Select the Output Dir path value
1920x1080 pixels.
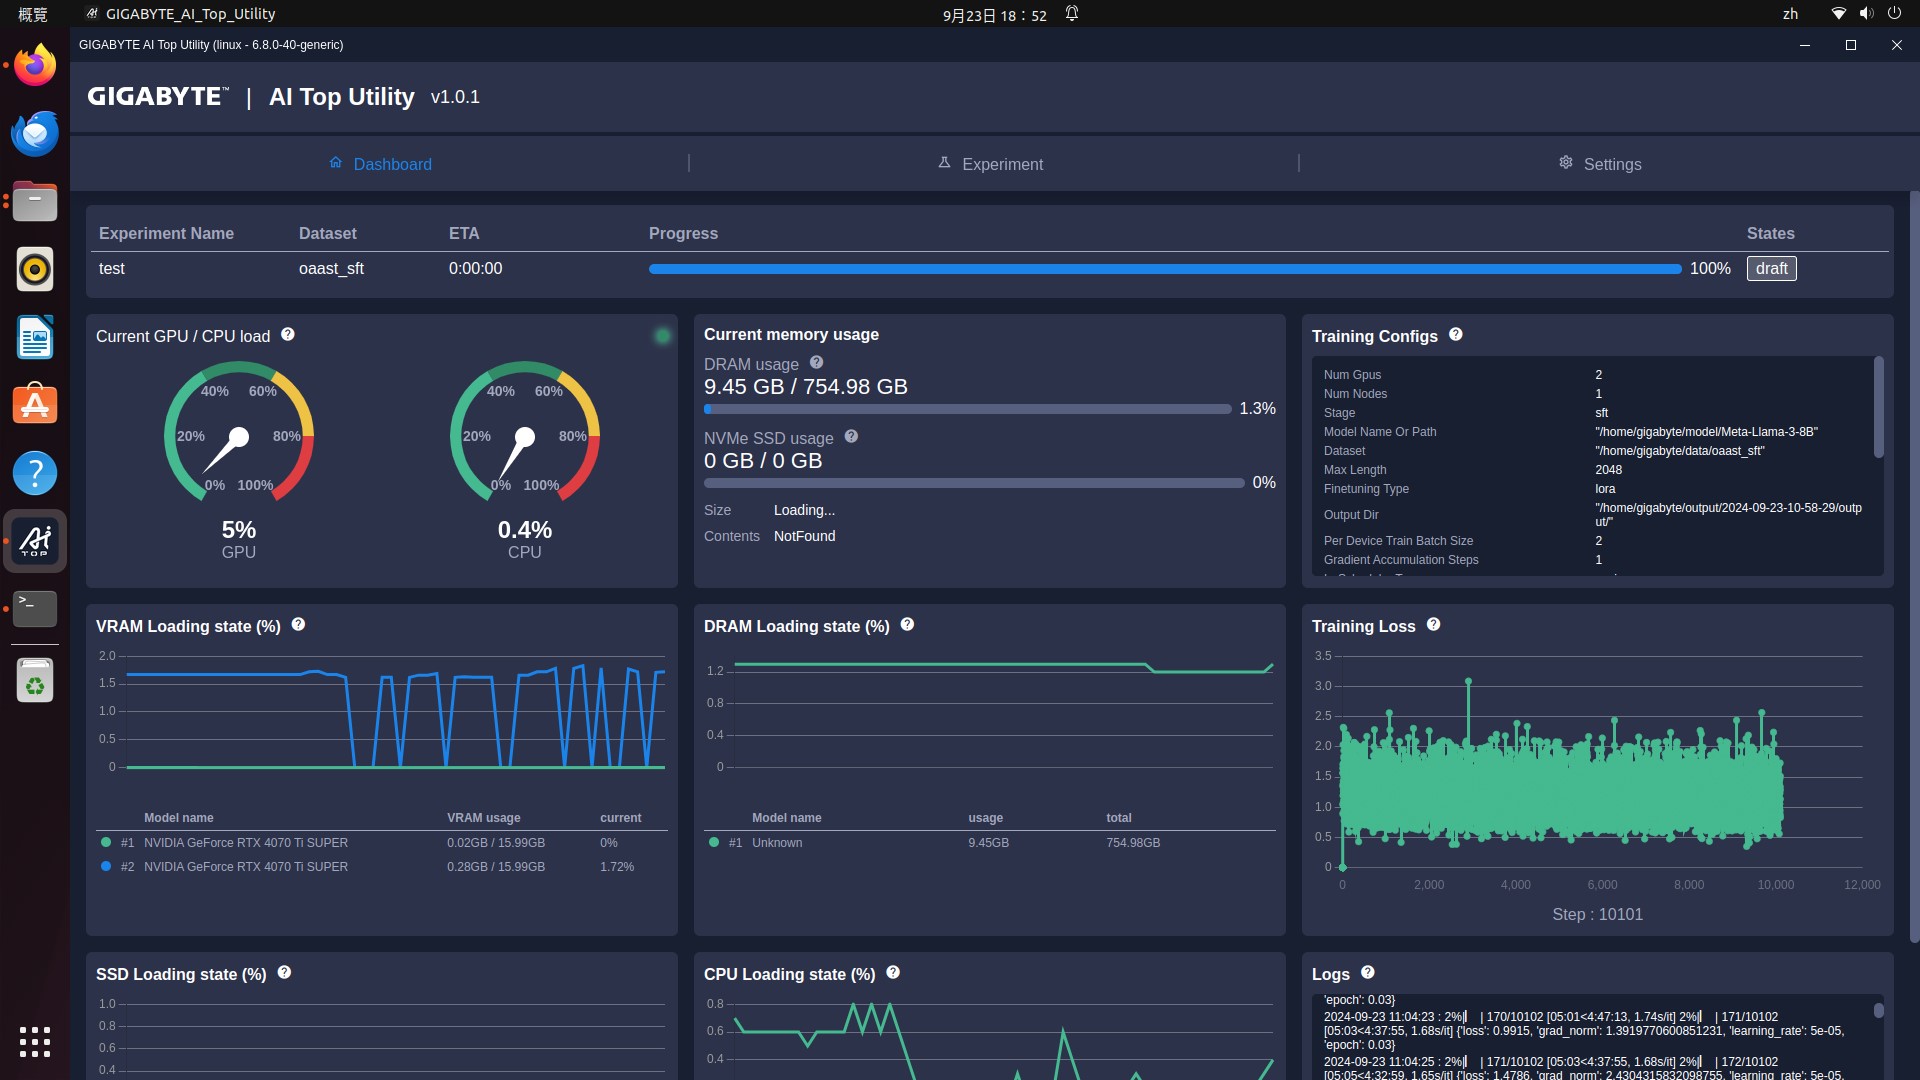pos(1728,515)
